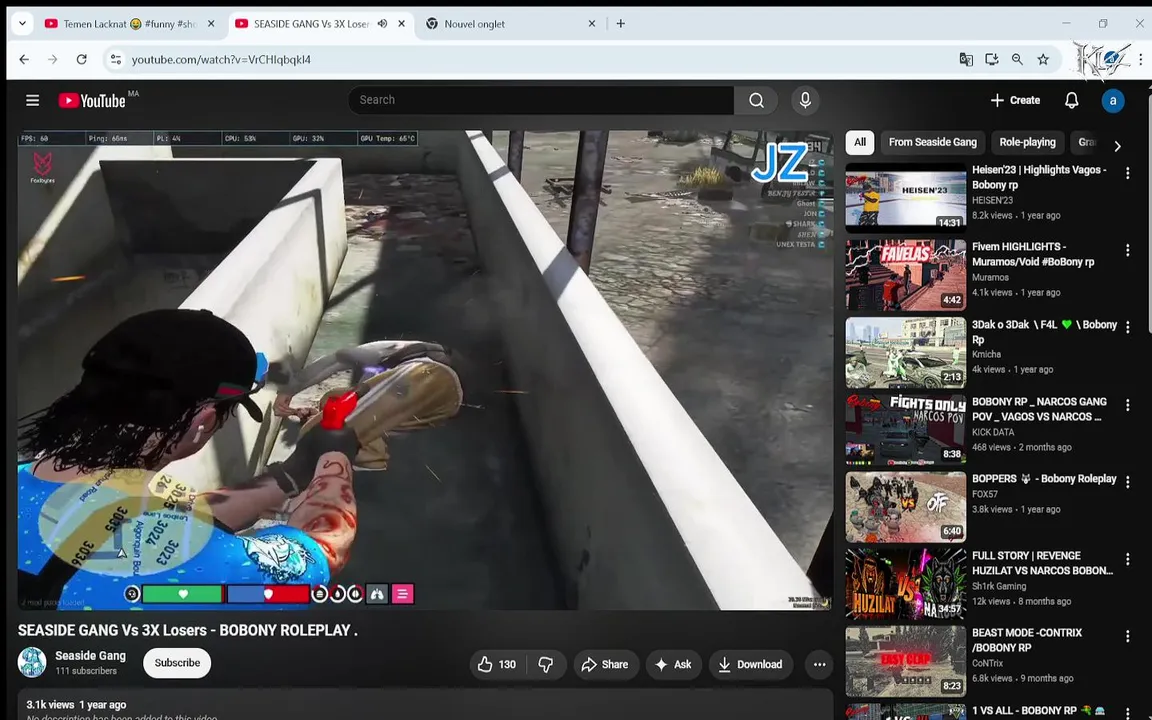Close the Temen Lacknat tab
The width and height of the screenshot is (1152, 720).
point(211,24)
